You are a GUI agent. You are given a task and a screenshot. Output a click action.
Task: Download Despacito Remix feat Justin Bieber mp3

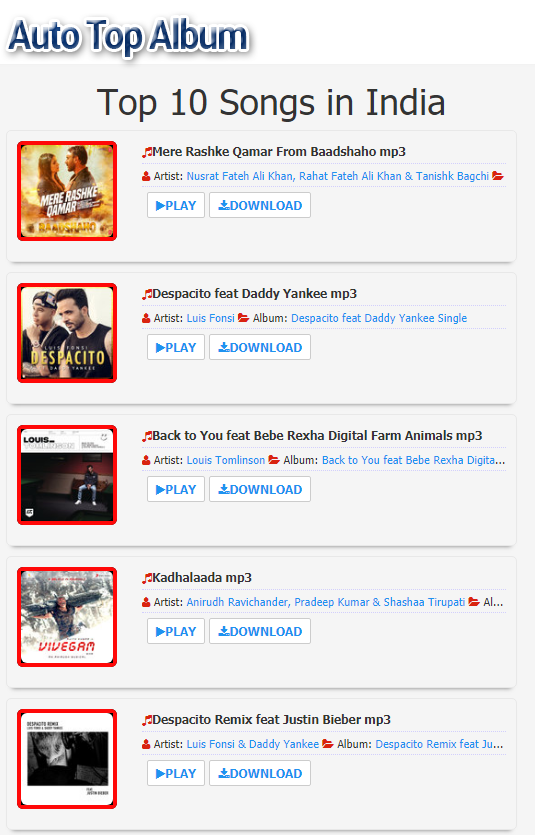pos(260,773)
